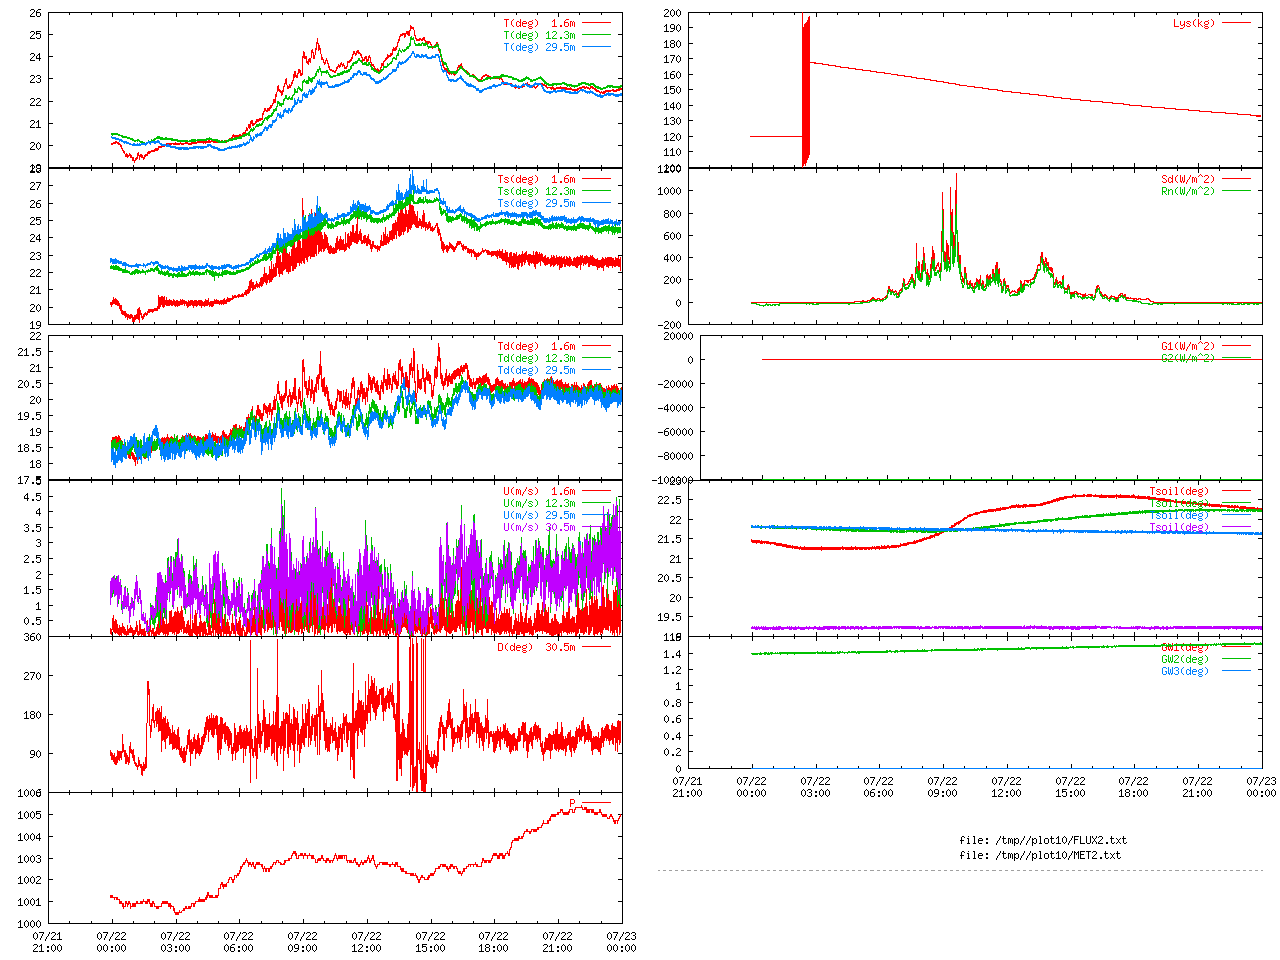Click the blue Td(deg) 29.5m legend entry

click(536, 370)
